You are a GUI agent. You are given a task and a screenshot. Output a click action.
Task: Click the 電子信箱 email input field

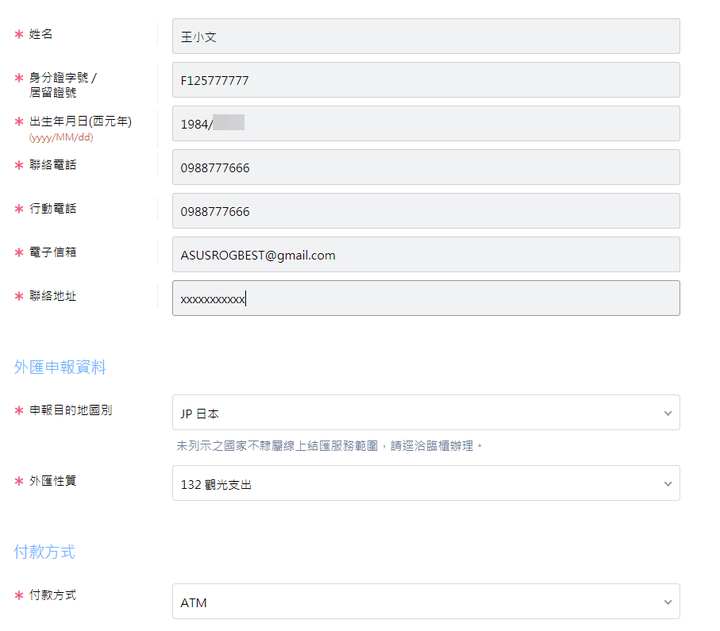[x=426, y=254]
